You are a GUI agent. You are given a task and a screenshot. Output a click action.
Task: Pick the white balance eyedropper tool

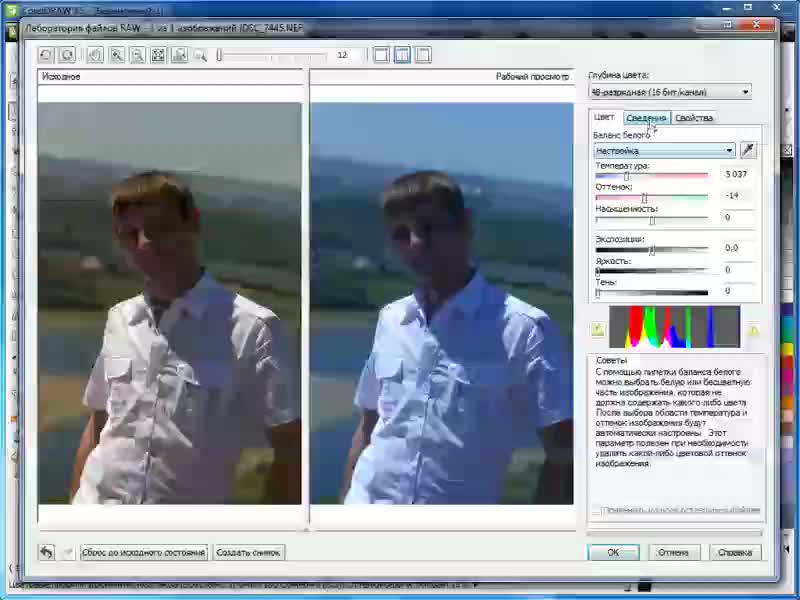coord(747,150)
